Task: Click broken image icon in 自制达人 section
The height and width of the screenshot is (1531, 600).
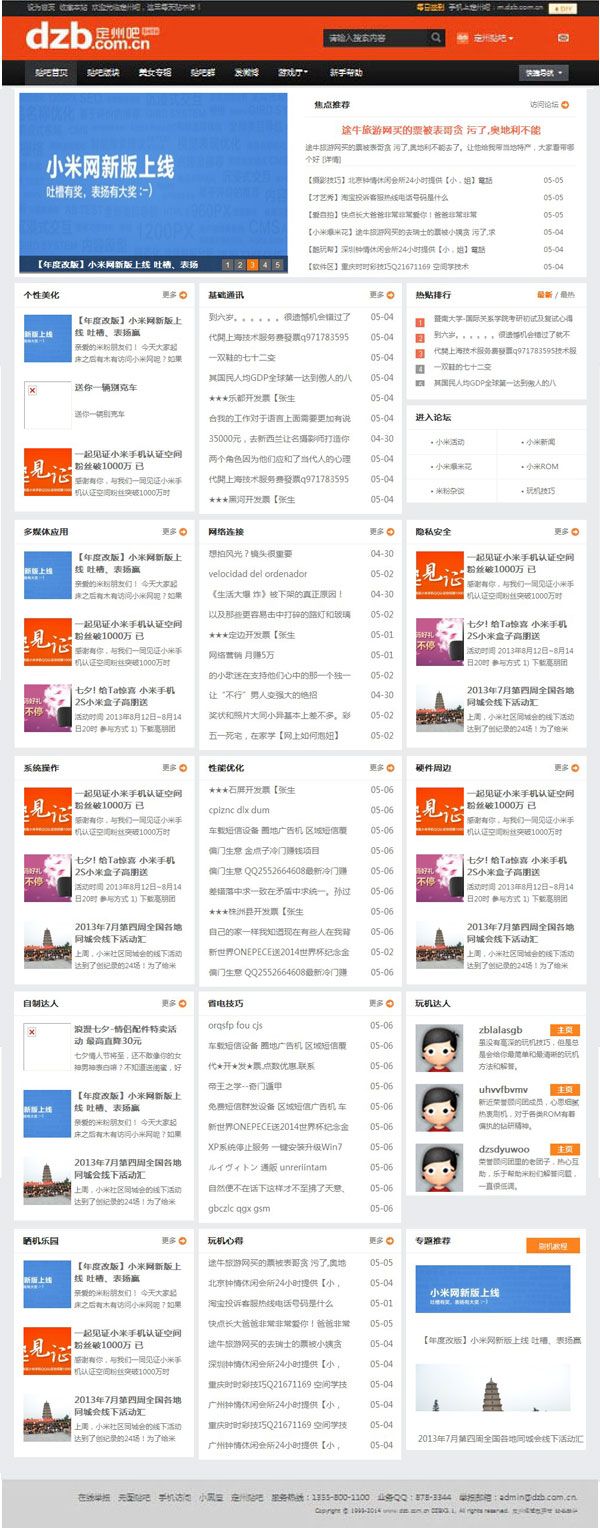Action: tap(32, 1031)
